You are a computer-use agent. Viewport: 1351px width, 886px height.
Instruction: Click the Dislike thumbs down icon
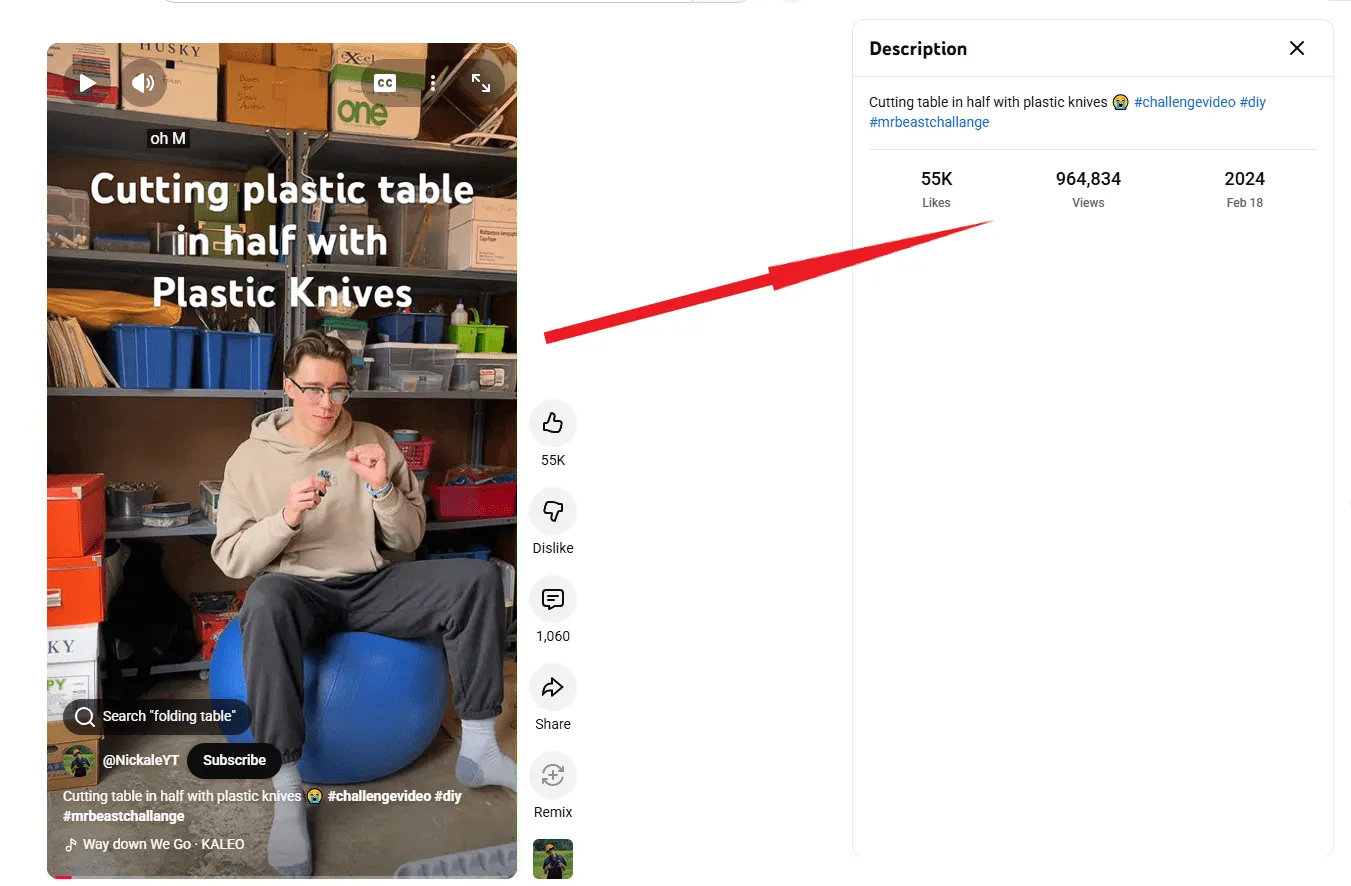(553, 512)
